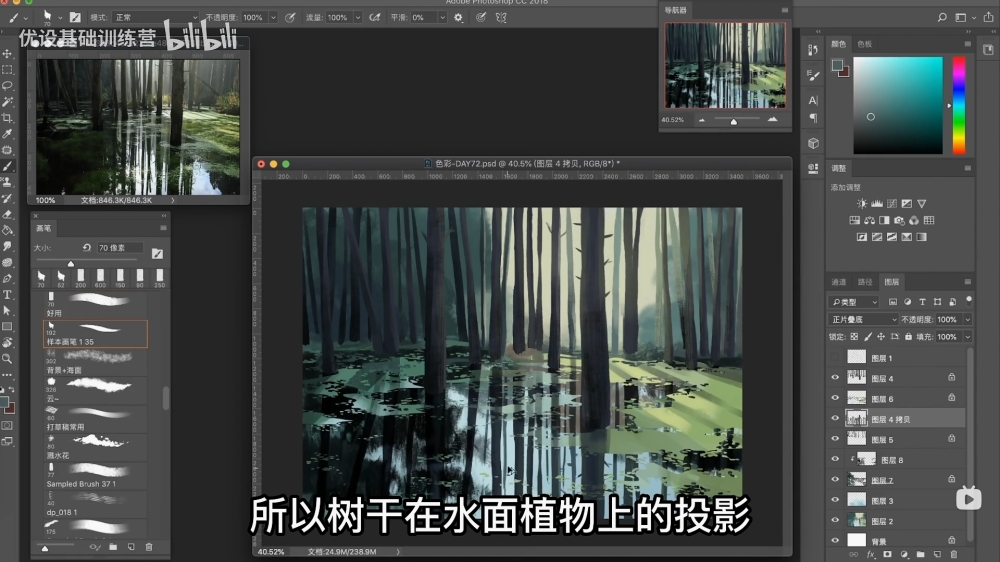Viewport: 1000px width, 562px height.
Task: Hide layer 图层 8
Action: [835, 459]
